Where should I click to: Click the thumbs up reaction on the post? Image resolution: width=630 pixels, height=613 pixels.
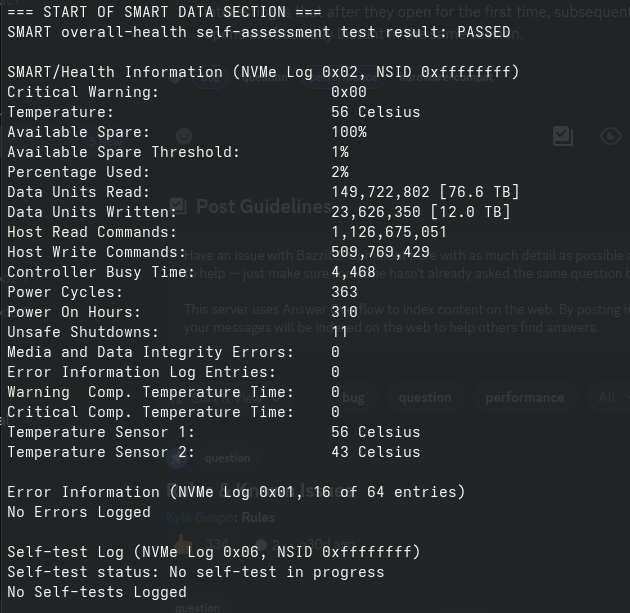pos(182,543)
